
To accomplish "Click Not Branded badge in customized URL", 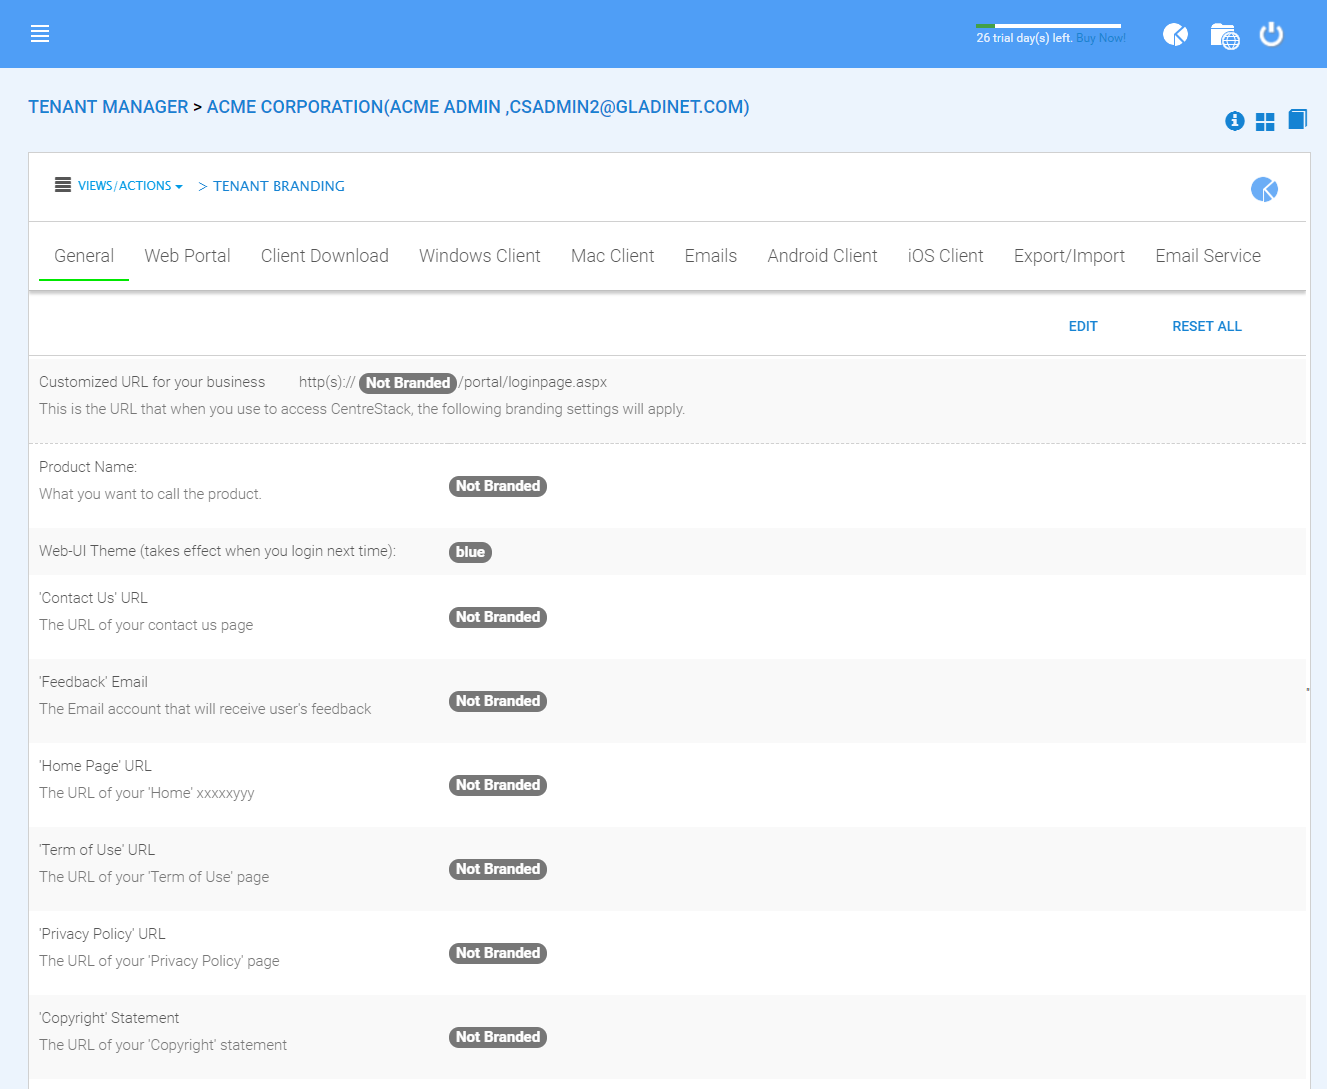I will coord(408,383).
